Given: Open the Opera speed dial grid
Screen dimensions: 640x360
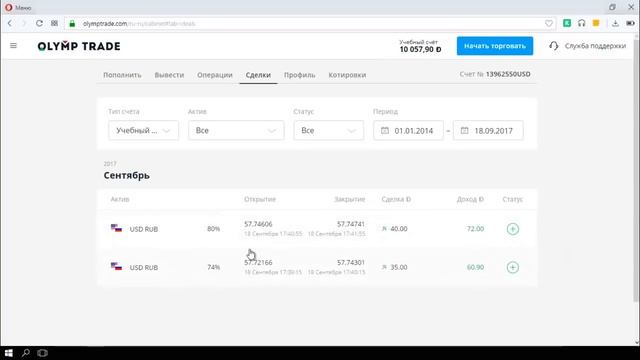Looking at the screenshot, I should [54, 24].
